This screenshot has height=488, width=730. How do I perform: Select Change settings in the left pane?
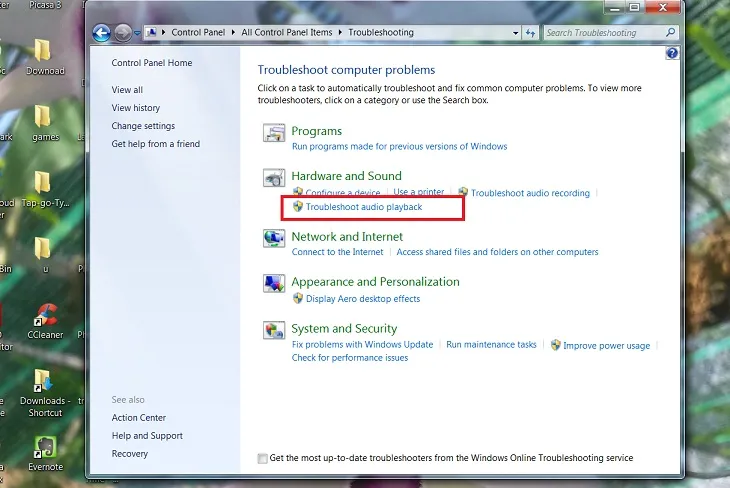tap(143, 126)
